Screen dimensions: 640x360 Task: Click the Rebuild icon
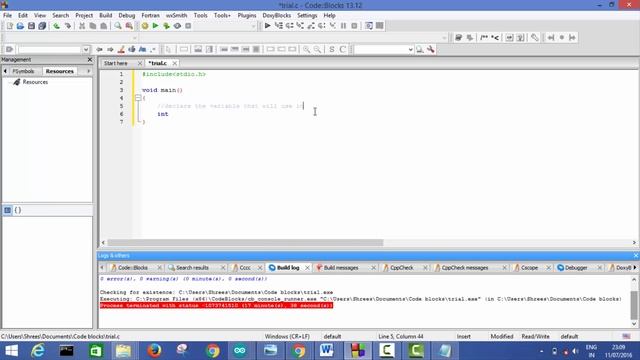pos(177,26)
